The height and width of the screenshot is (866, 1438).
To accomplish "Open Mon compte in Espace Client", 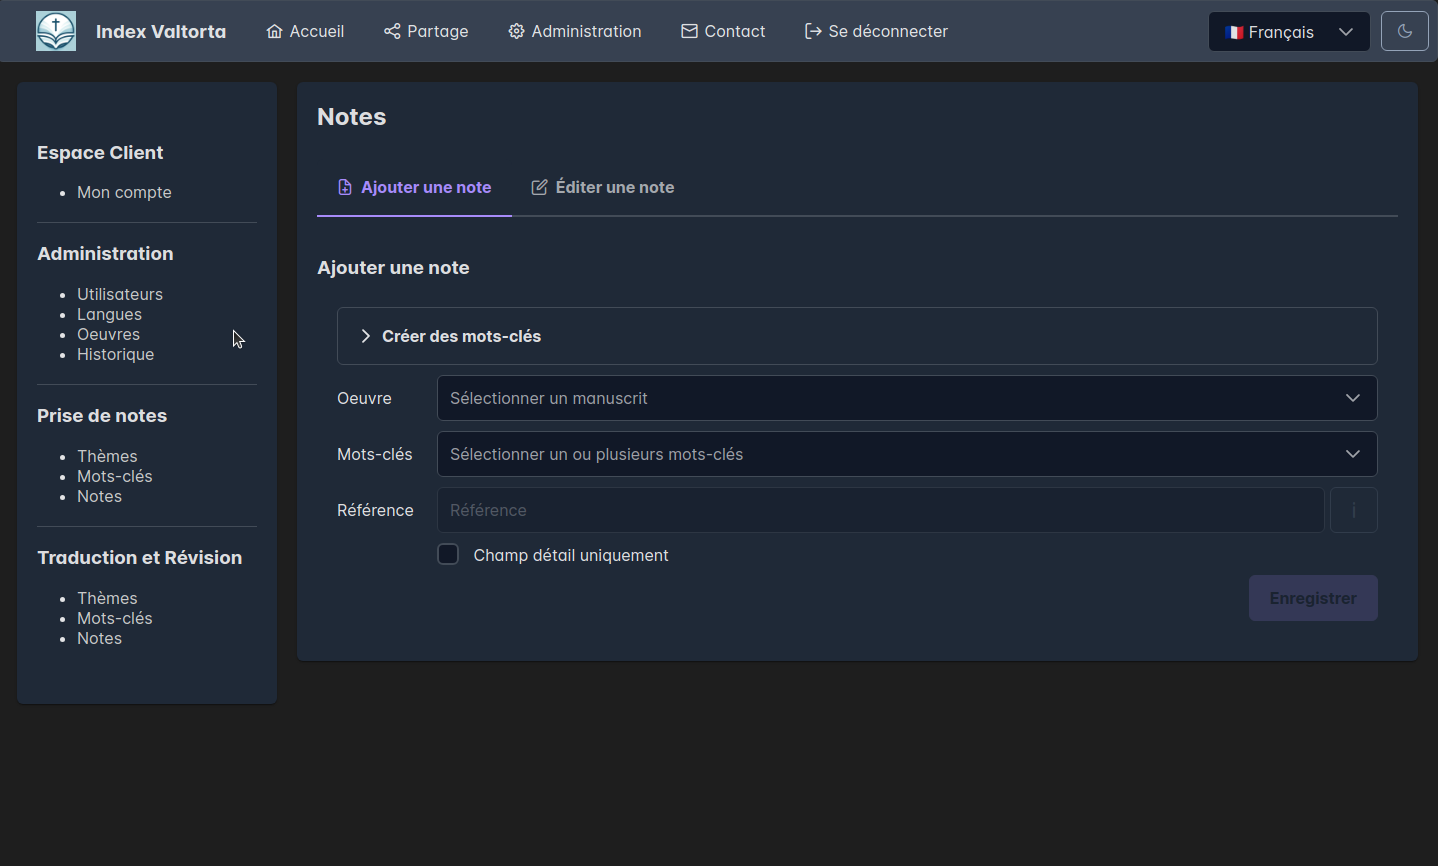I will tap(124, 192).
